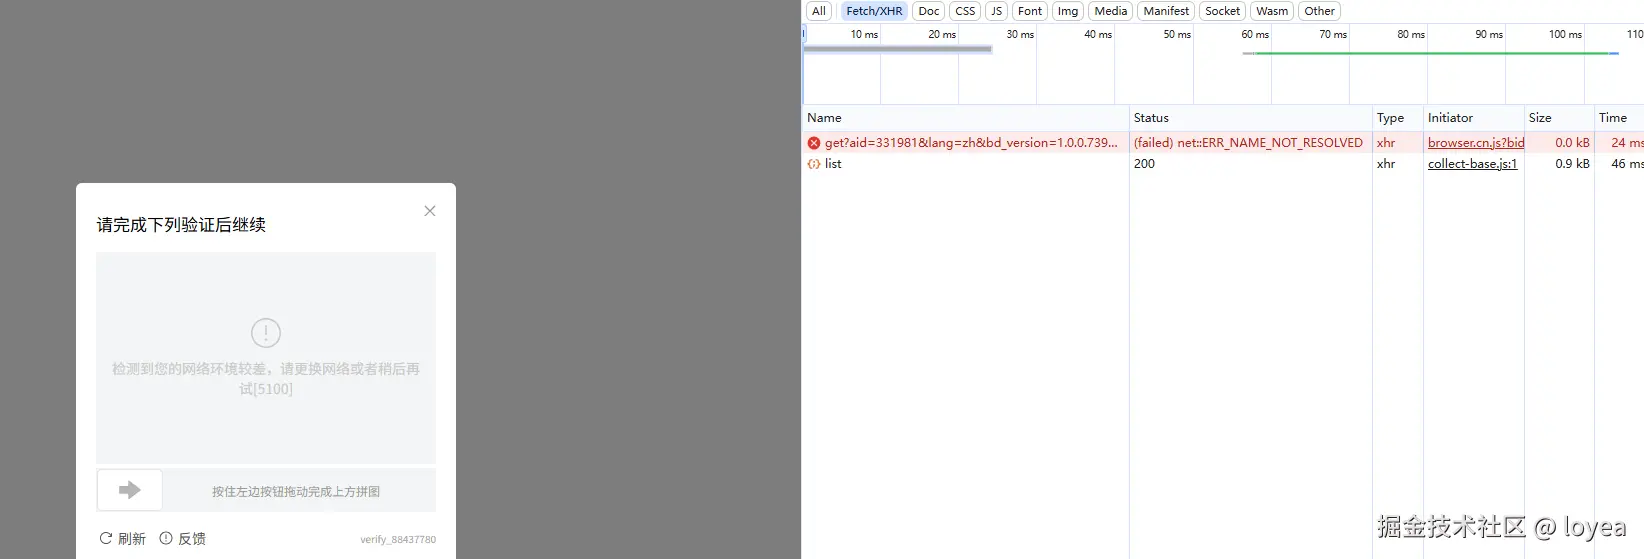Image resolution: width=1644 pixels, height=559 pixels.
Task: Toggle the JS filter chip
Action: point(996,11)
